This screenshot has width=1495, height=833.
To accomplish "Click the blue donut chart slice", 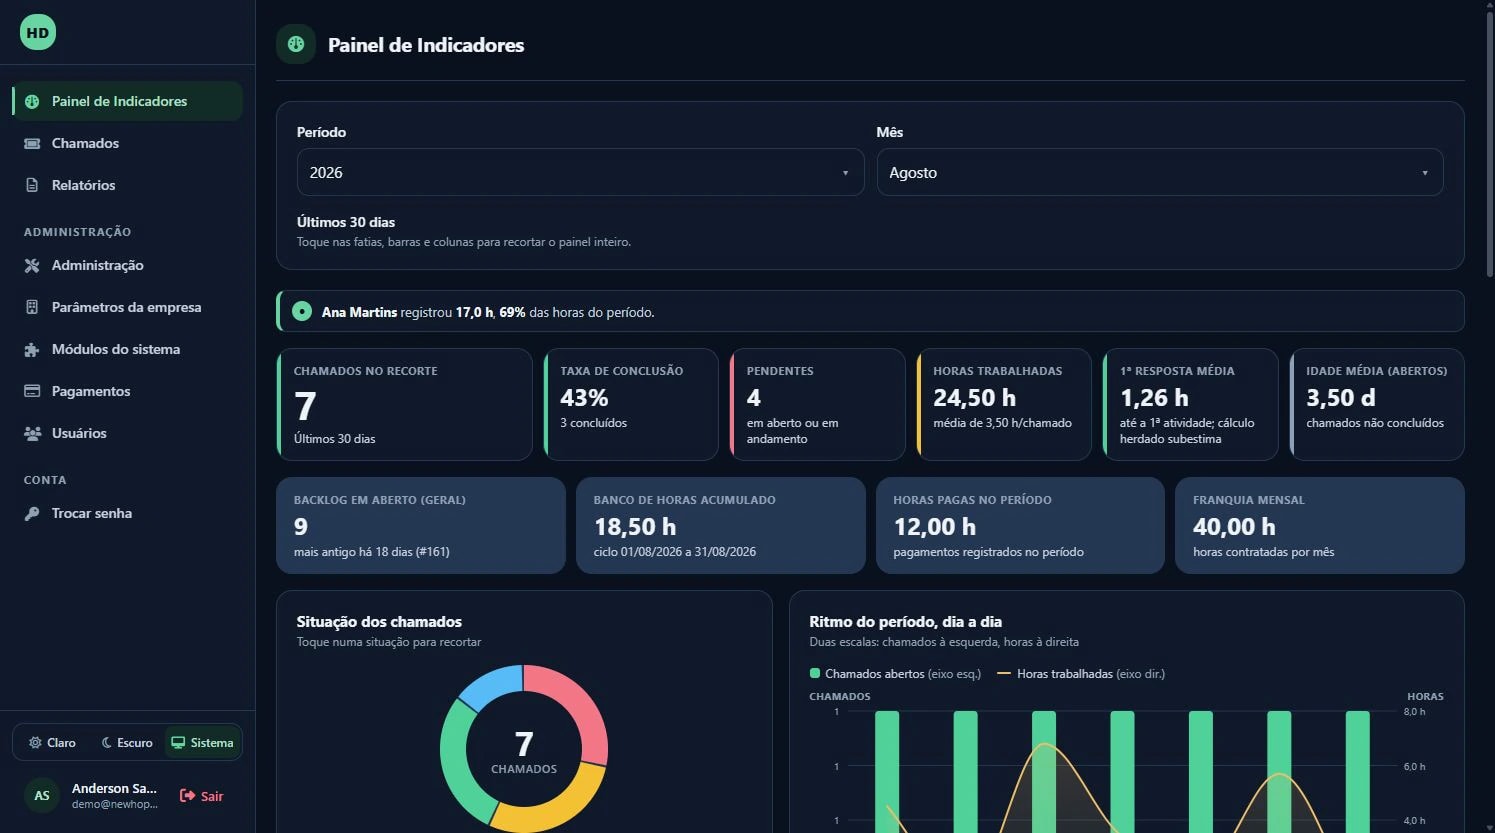I will pyautogui.click(x=492, y=685).
